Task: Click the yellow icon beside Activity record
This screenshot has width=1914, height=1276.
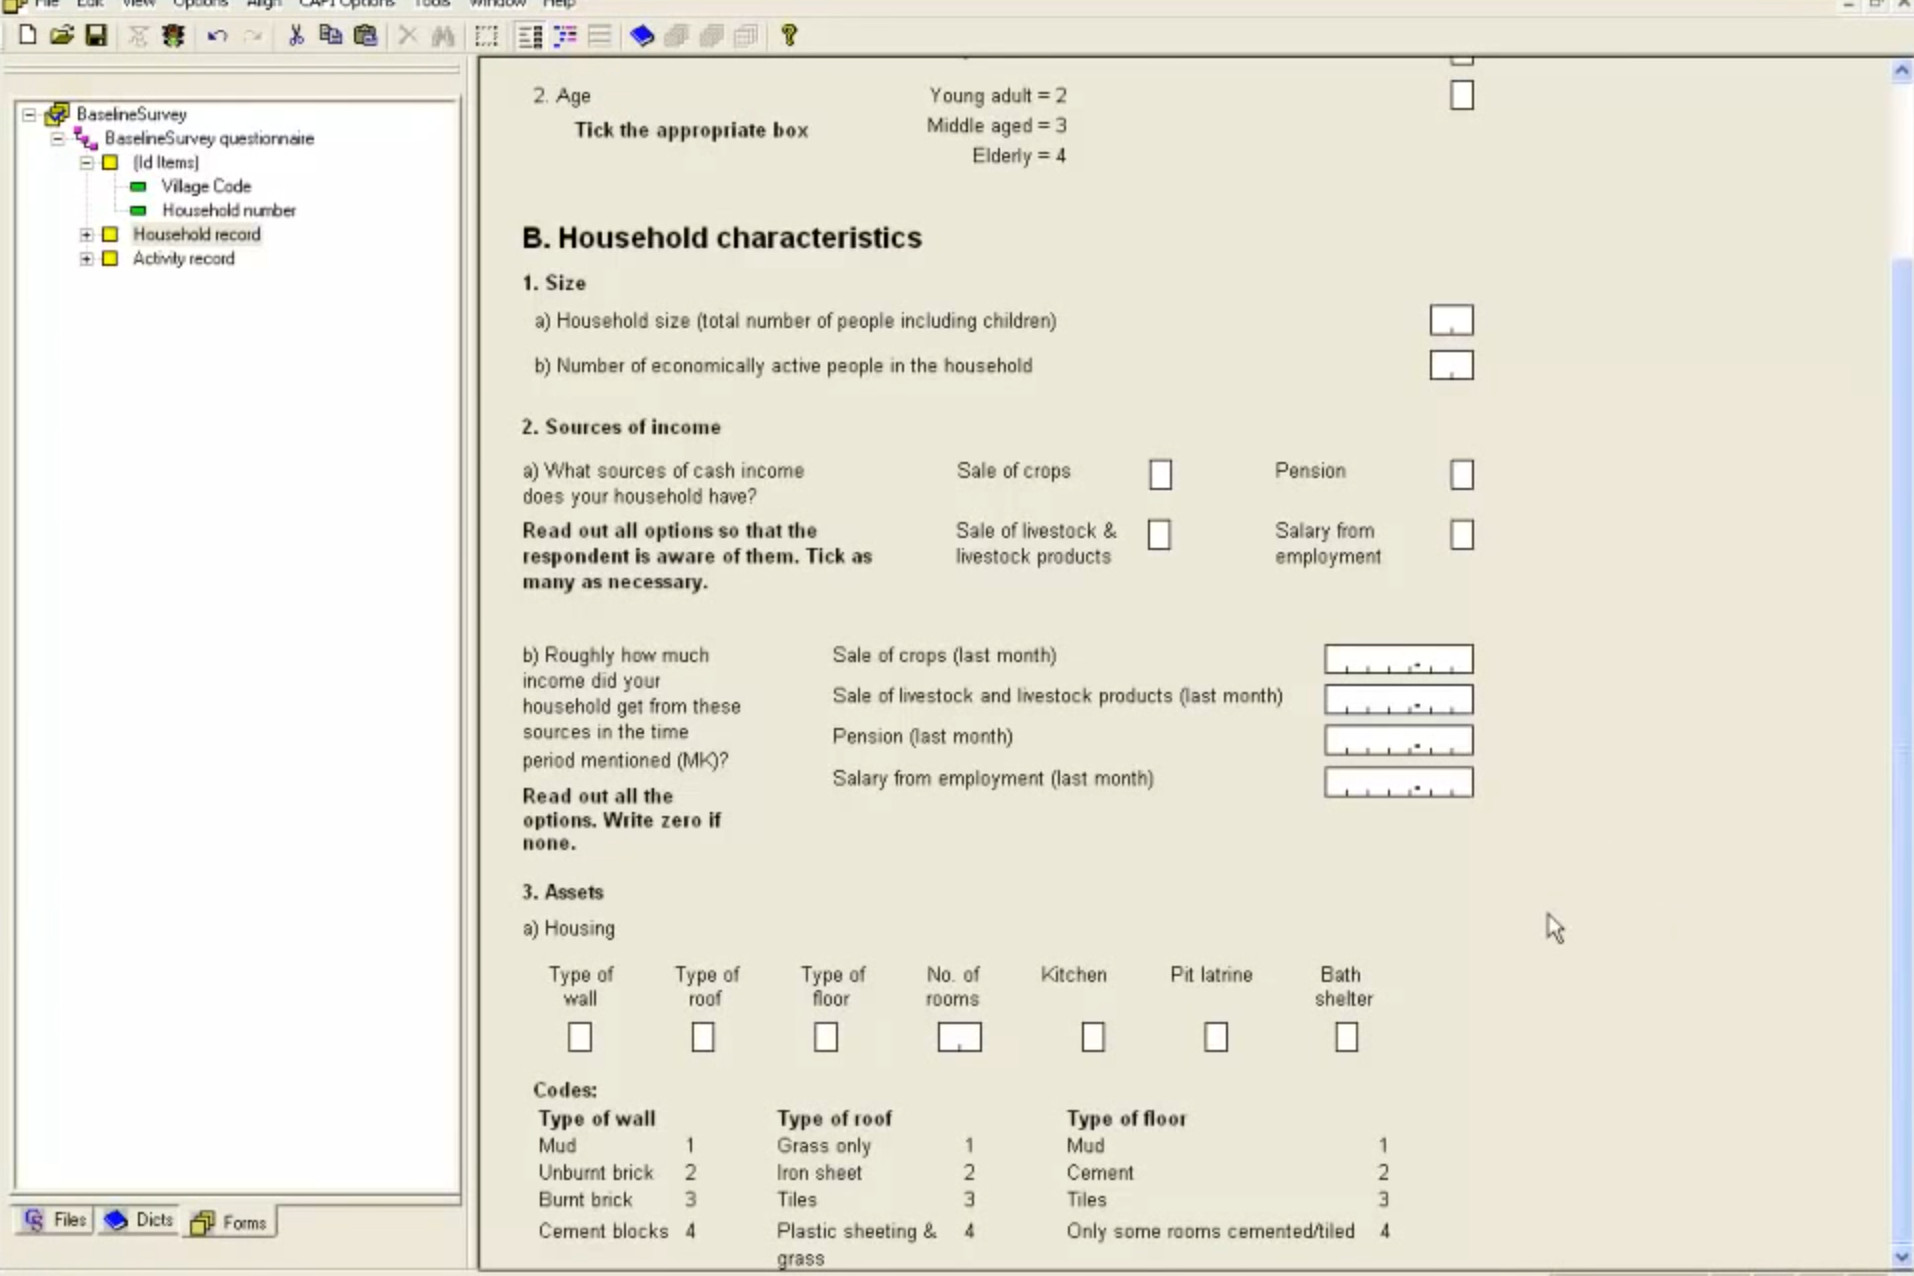Action: (x=111, y=258)
